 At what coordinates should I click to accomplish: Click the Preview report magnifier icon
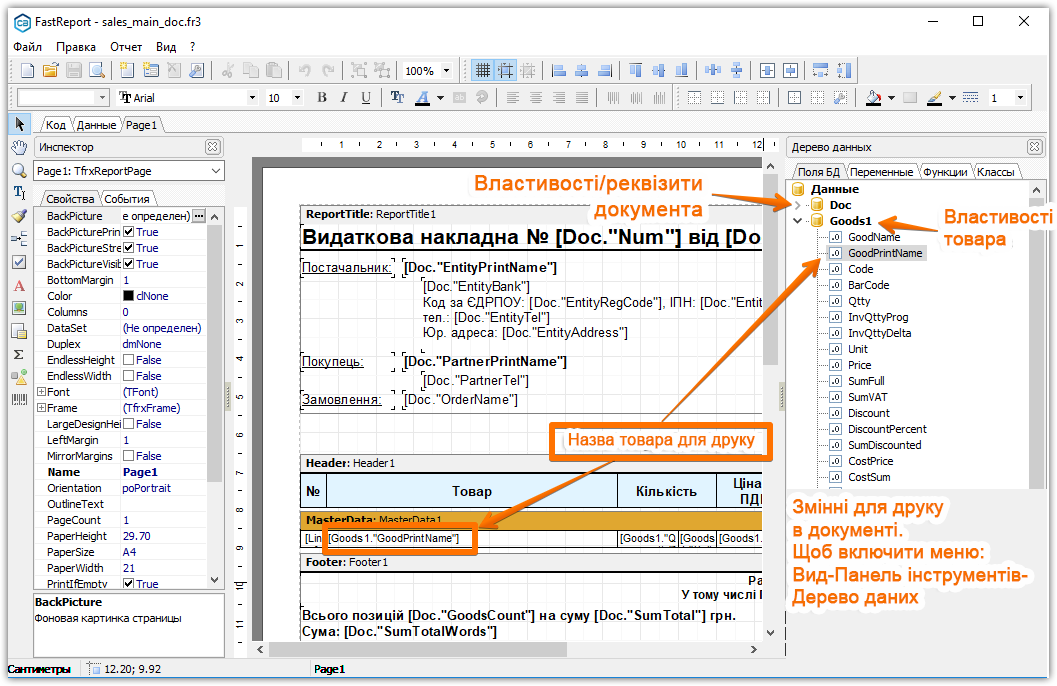[x=97, y=70]
